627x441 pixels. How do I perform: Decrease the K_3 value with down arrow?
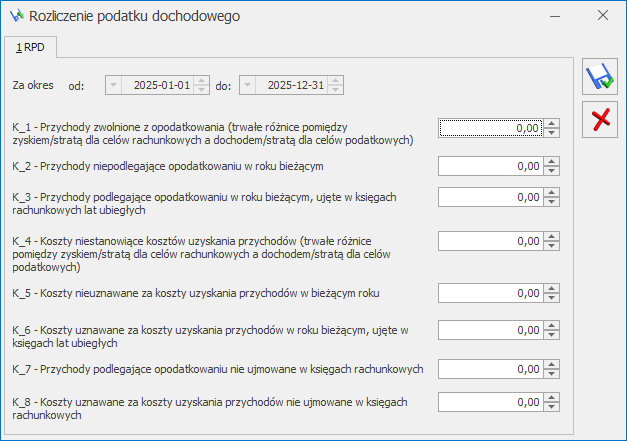click(x=551, y=202)
